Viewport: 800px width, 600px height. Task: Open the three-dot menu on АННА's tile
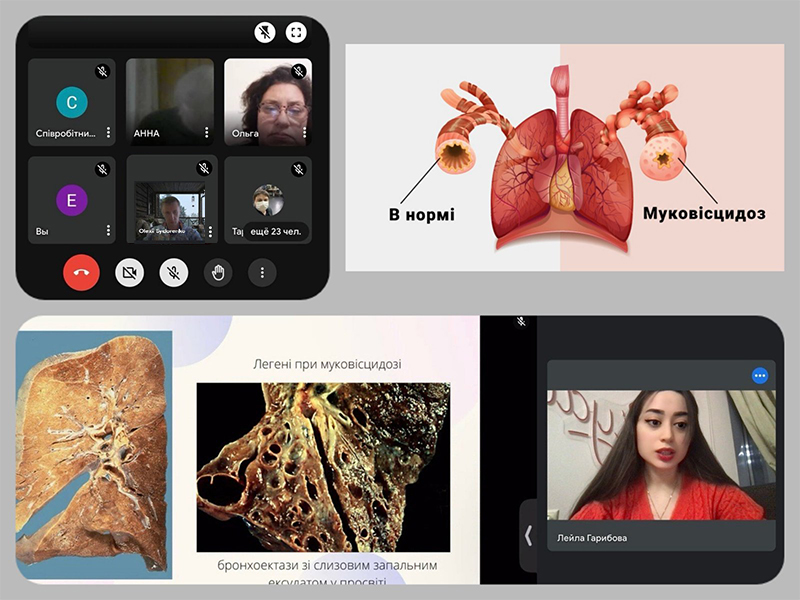(207, 133)
